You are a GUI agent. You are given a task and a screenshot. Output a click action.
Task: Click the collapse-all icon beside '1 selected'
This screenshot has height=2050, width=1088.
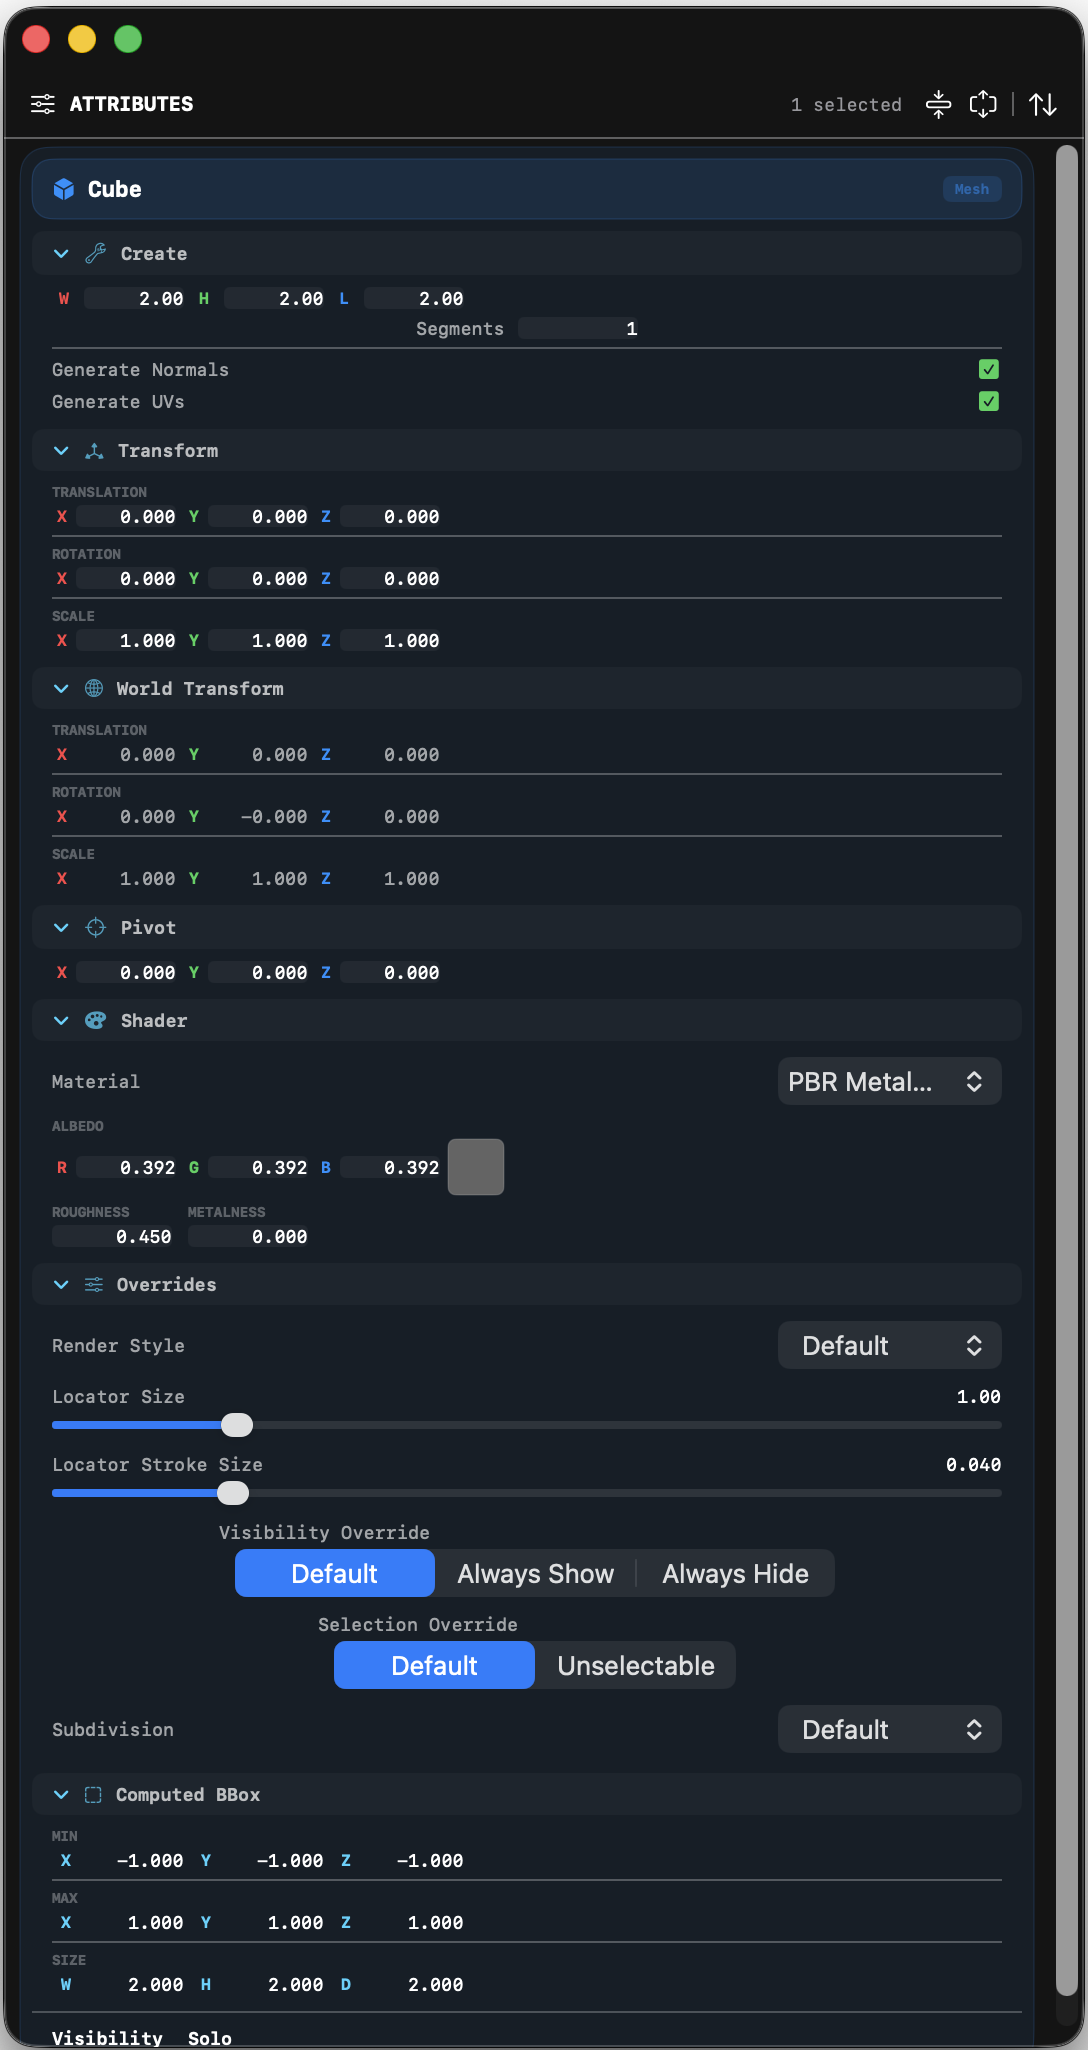pyautogui.click(x=938, y=104)
